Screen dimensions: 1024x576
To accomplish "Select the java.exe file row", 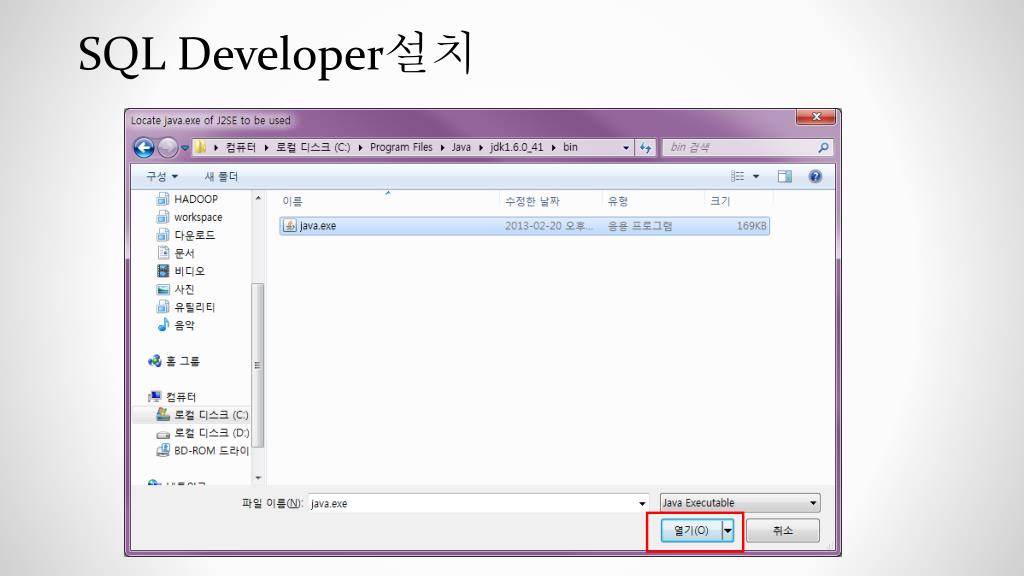I will pos(524,226).
